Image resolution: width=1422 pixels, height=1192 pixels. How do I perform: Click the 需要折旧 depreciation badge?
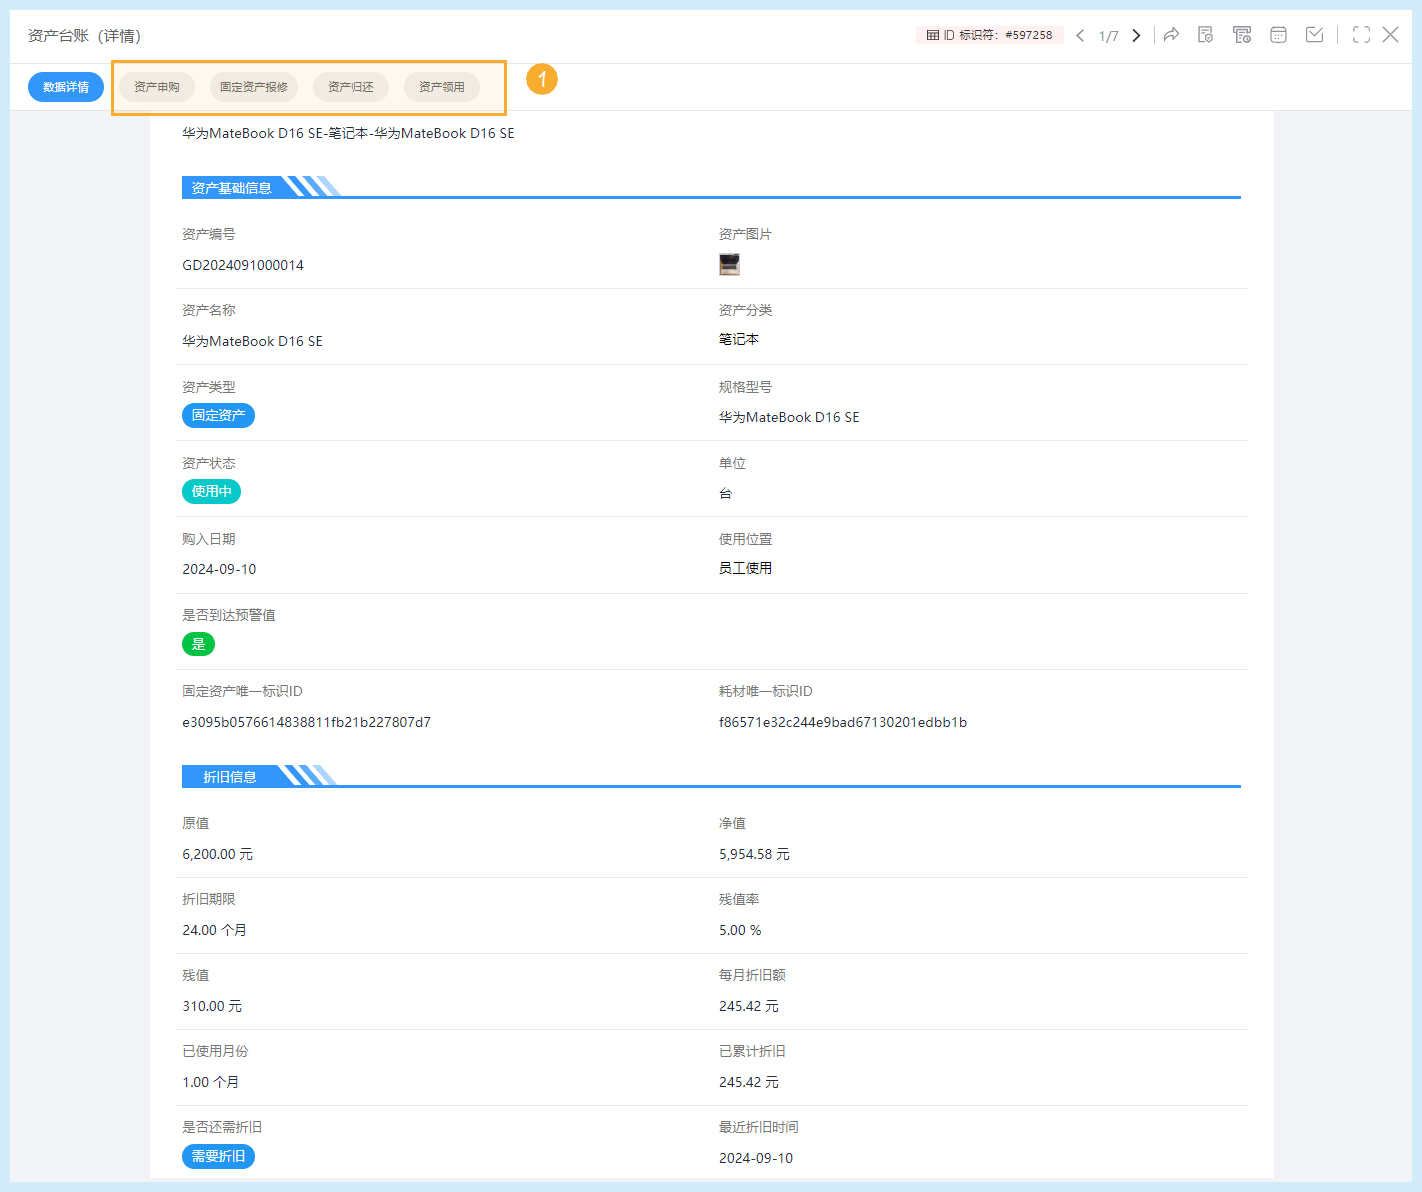(x=218, y=1156)
